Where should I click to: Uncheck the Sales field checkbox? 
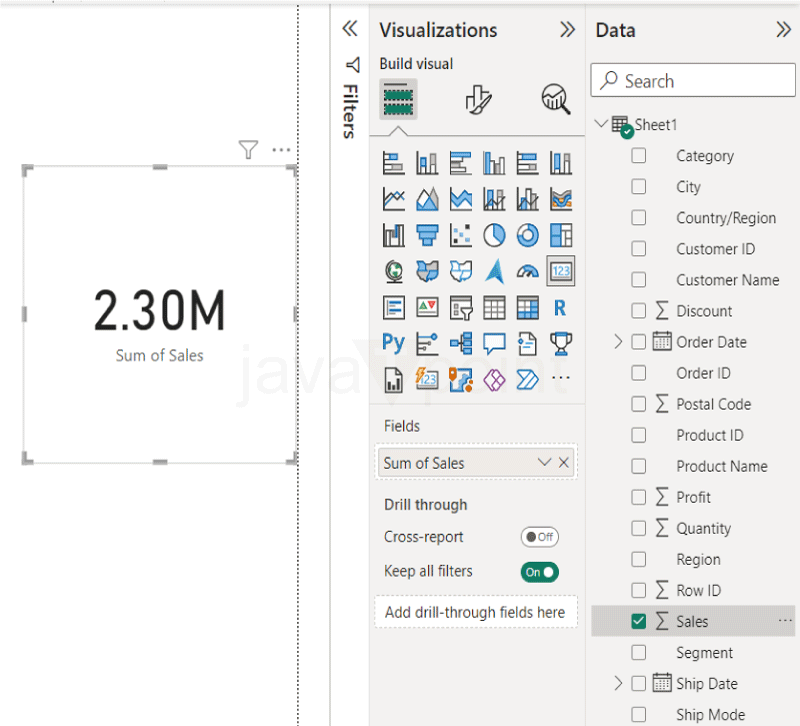[x=638, y=621]
